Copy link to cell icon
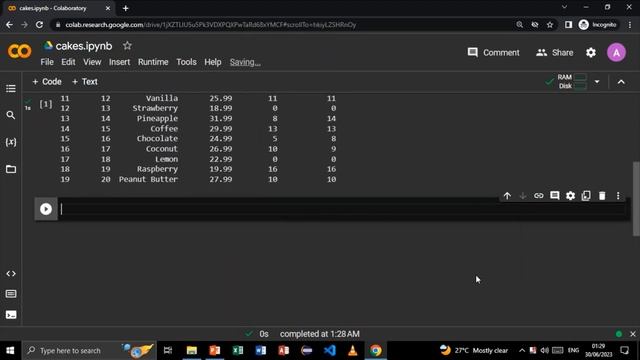The width and height of the screenshot is (640, 360). [539, 196]
